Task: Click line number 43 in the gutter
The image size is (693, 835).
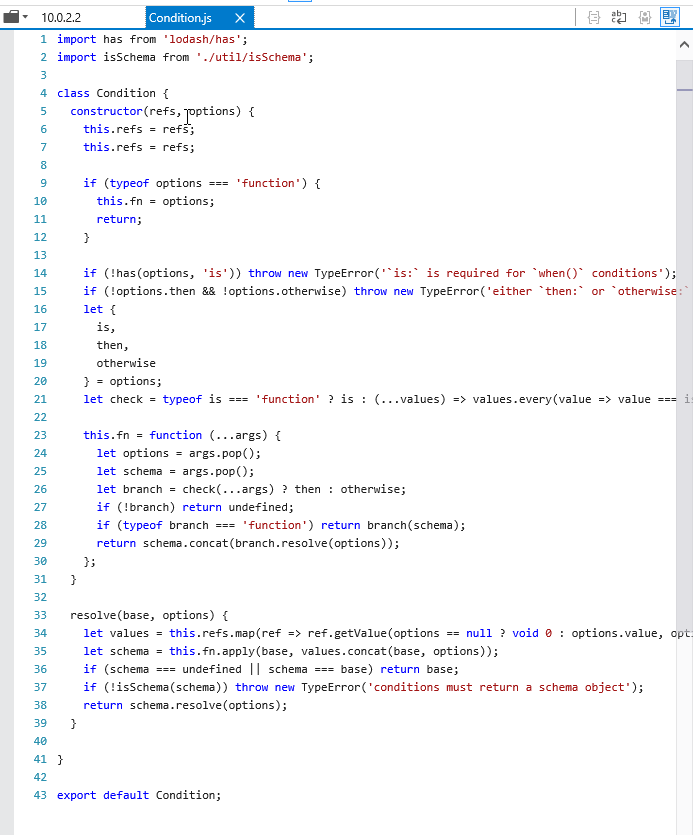Action: pos(40,795)
